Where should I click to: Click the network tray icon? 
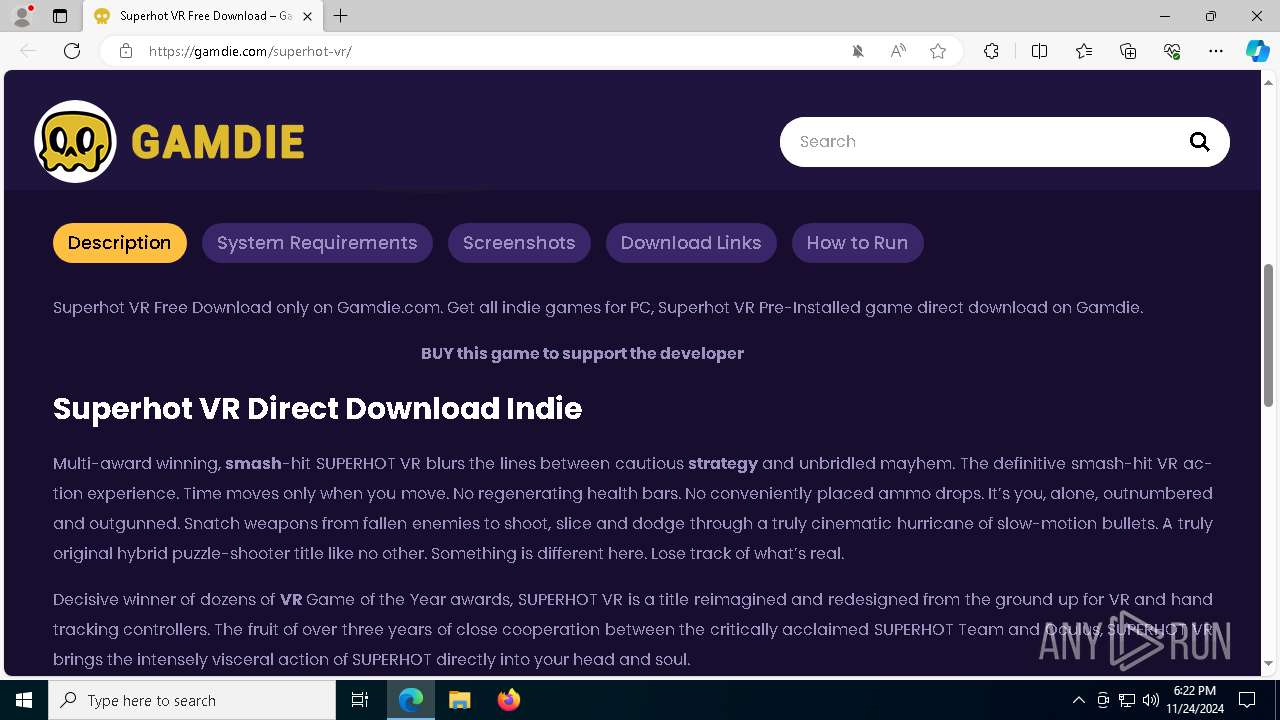pos(1127,700)
